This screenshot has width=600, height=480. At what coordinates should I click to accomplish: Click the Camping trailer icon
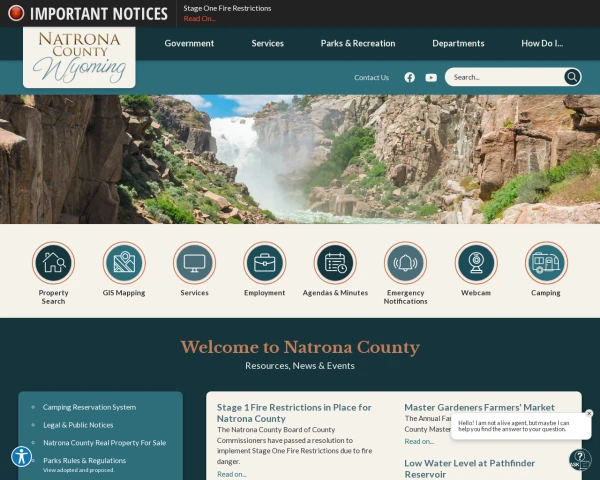[546, 263]
